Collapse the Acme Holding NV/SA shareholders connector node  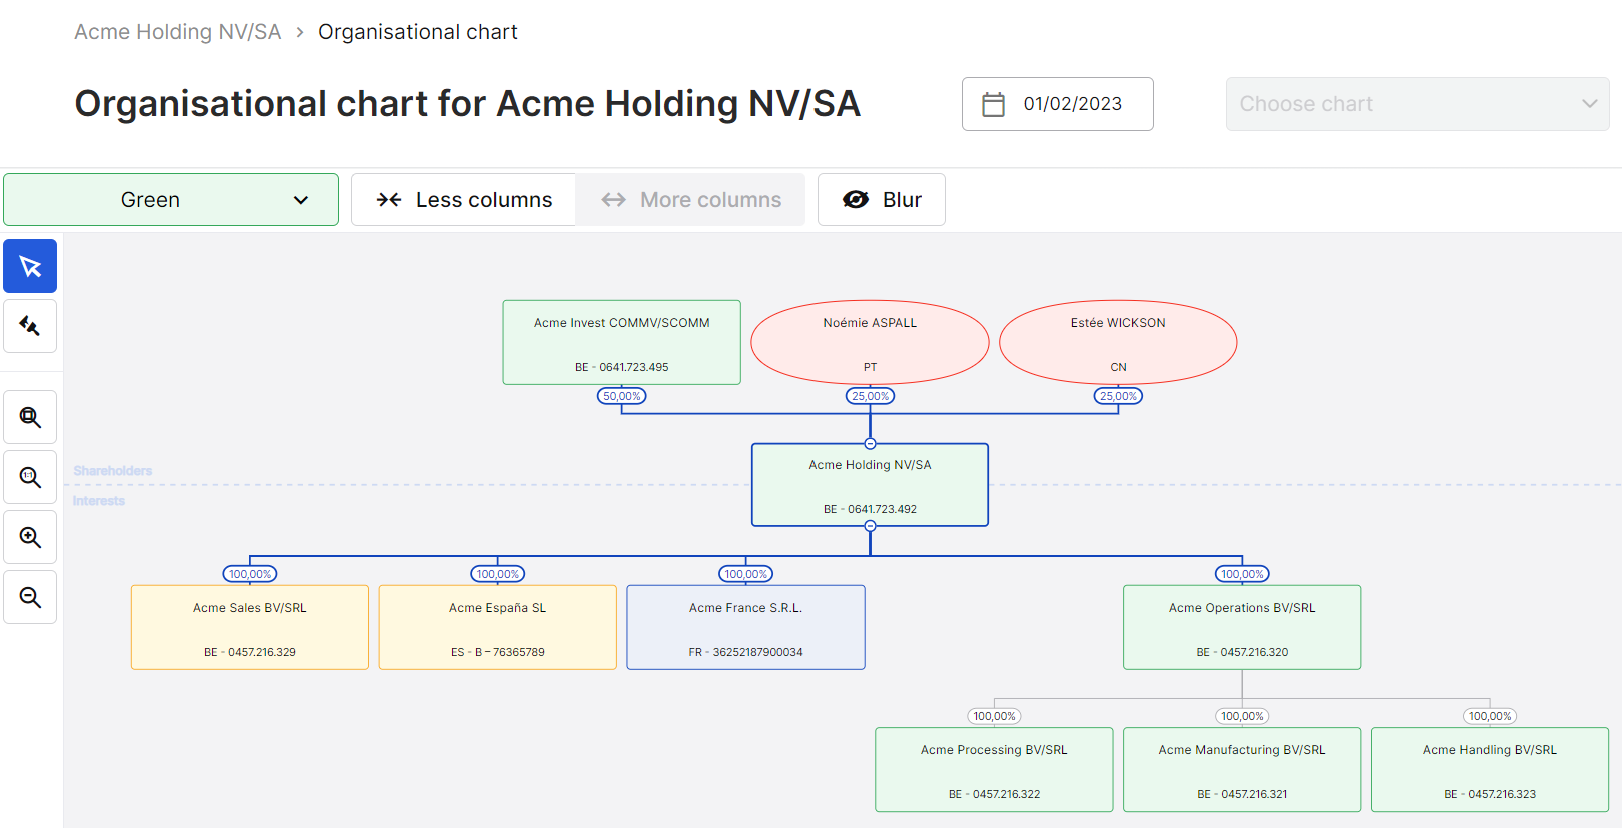point(869,442)
